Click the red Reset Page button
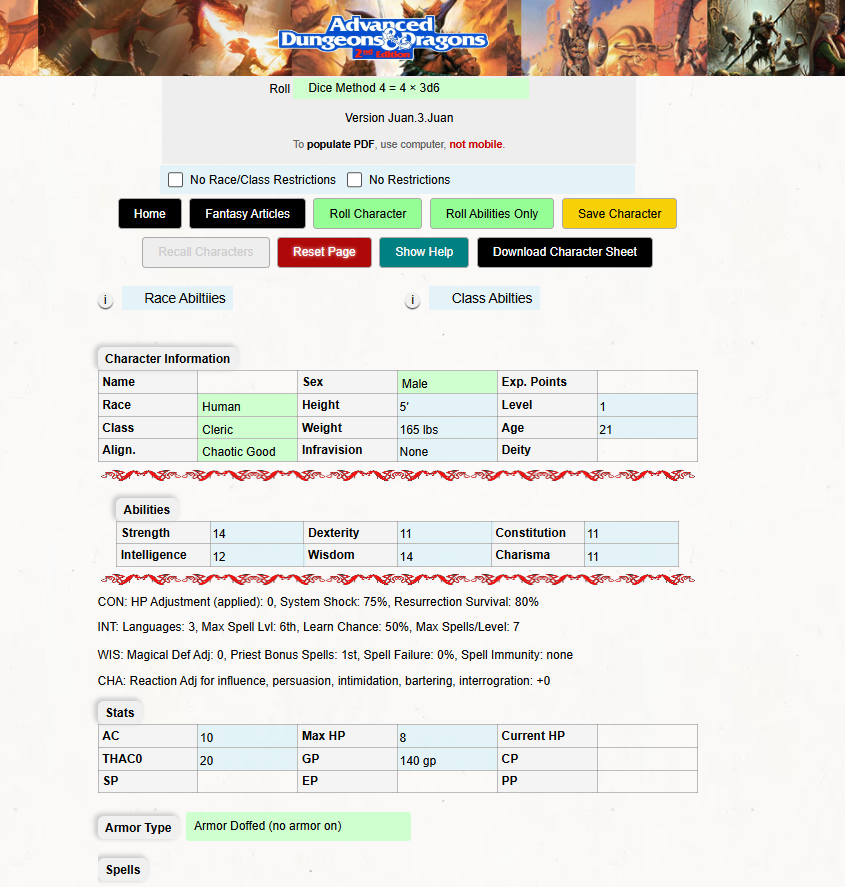This screenshot has width=845, height=887. point(324,252)
